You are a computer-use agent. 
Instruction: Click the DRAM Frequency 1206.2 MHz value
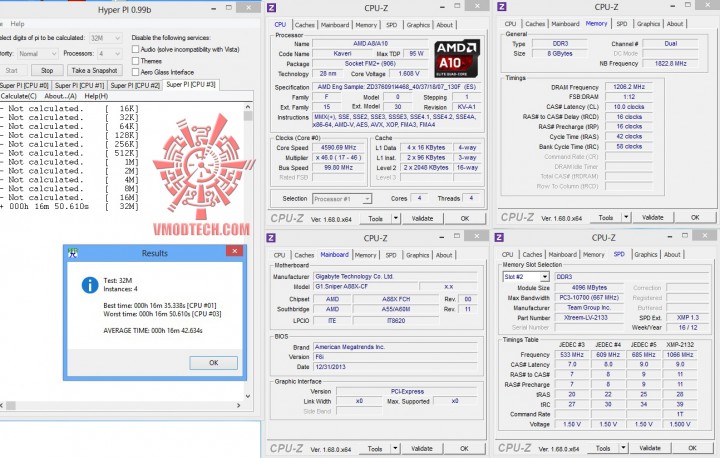pyautogui.click(x=629, y=87)
